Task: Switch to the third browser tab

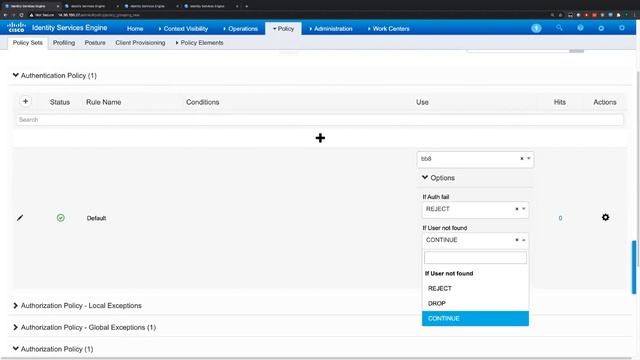Action: click(x=150, y=6)
